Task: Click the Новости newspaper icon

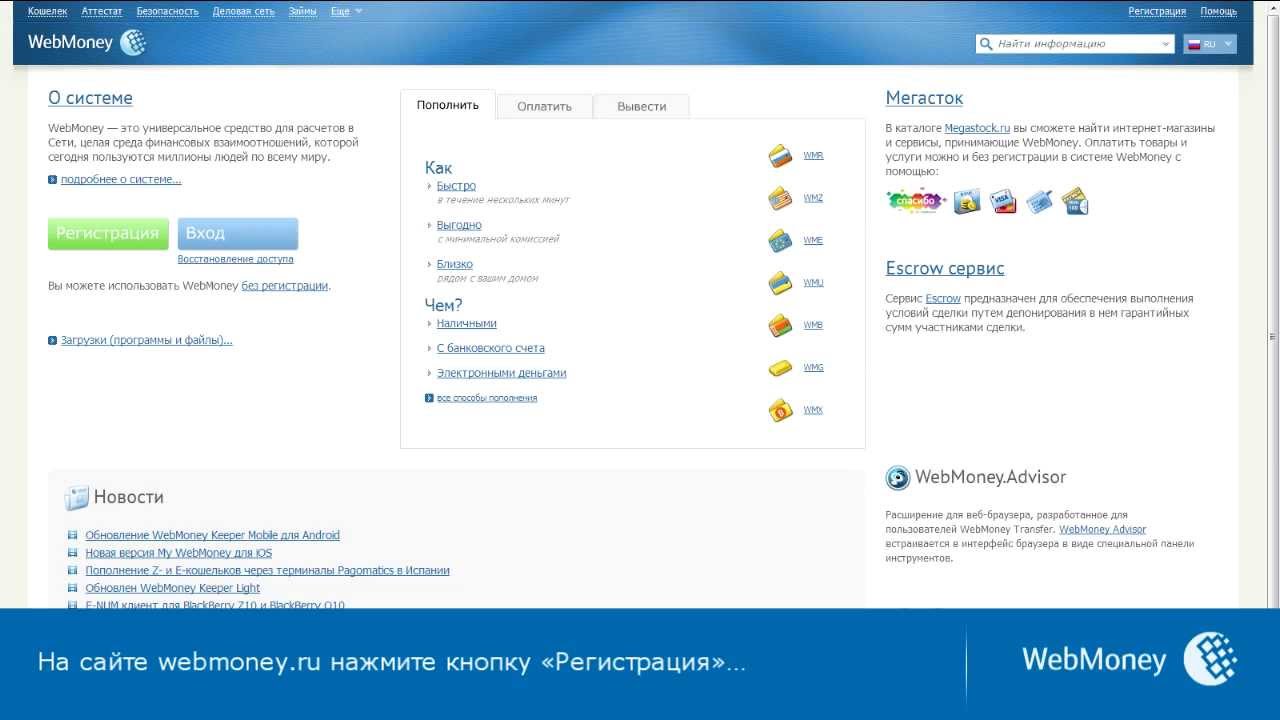Action: (76, 498)
